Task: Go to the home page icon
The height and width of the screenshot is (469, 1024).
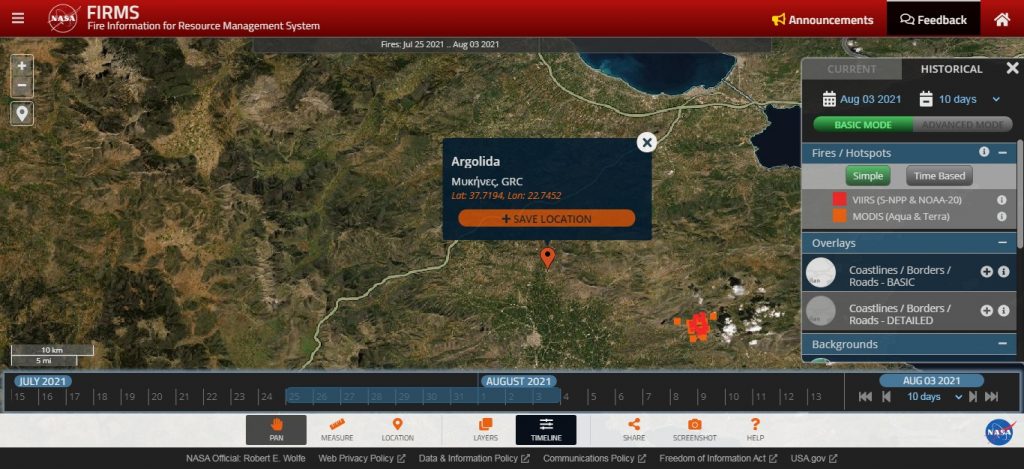Action: [x=1002, y=20]
